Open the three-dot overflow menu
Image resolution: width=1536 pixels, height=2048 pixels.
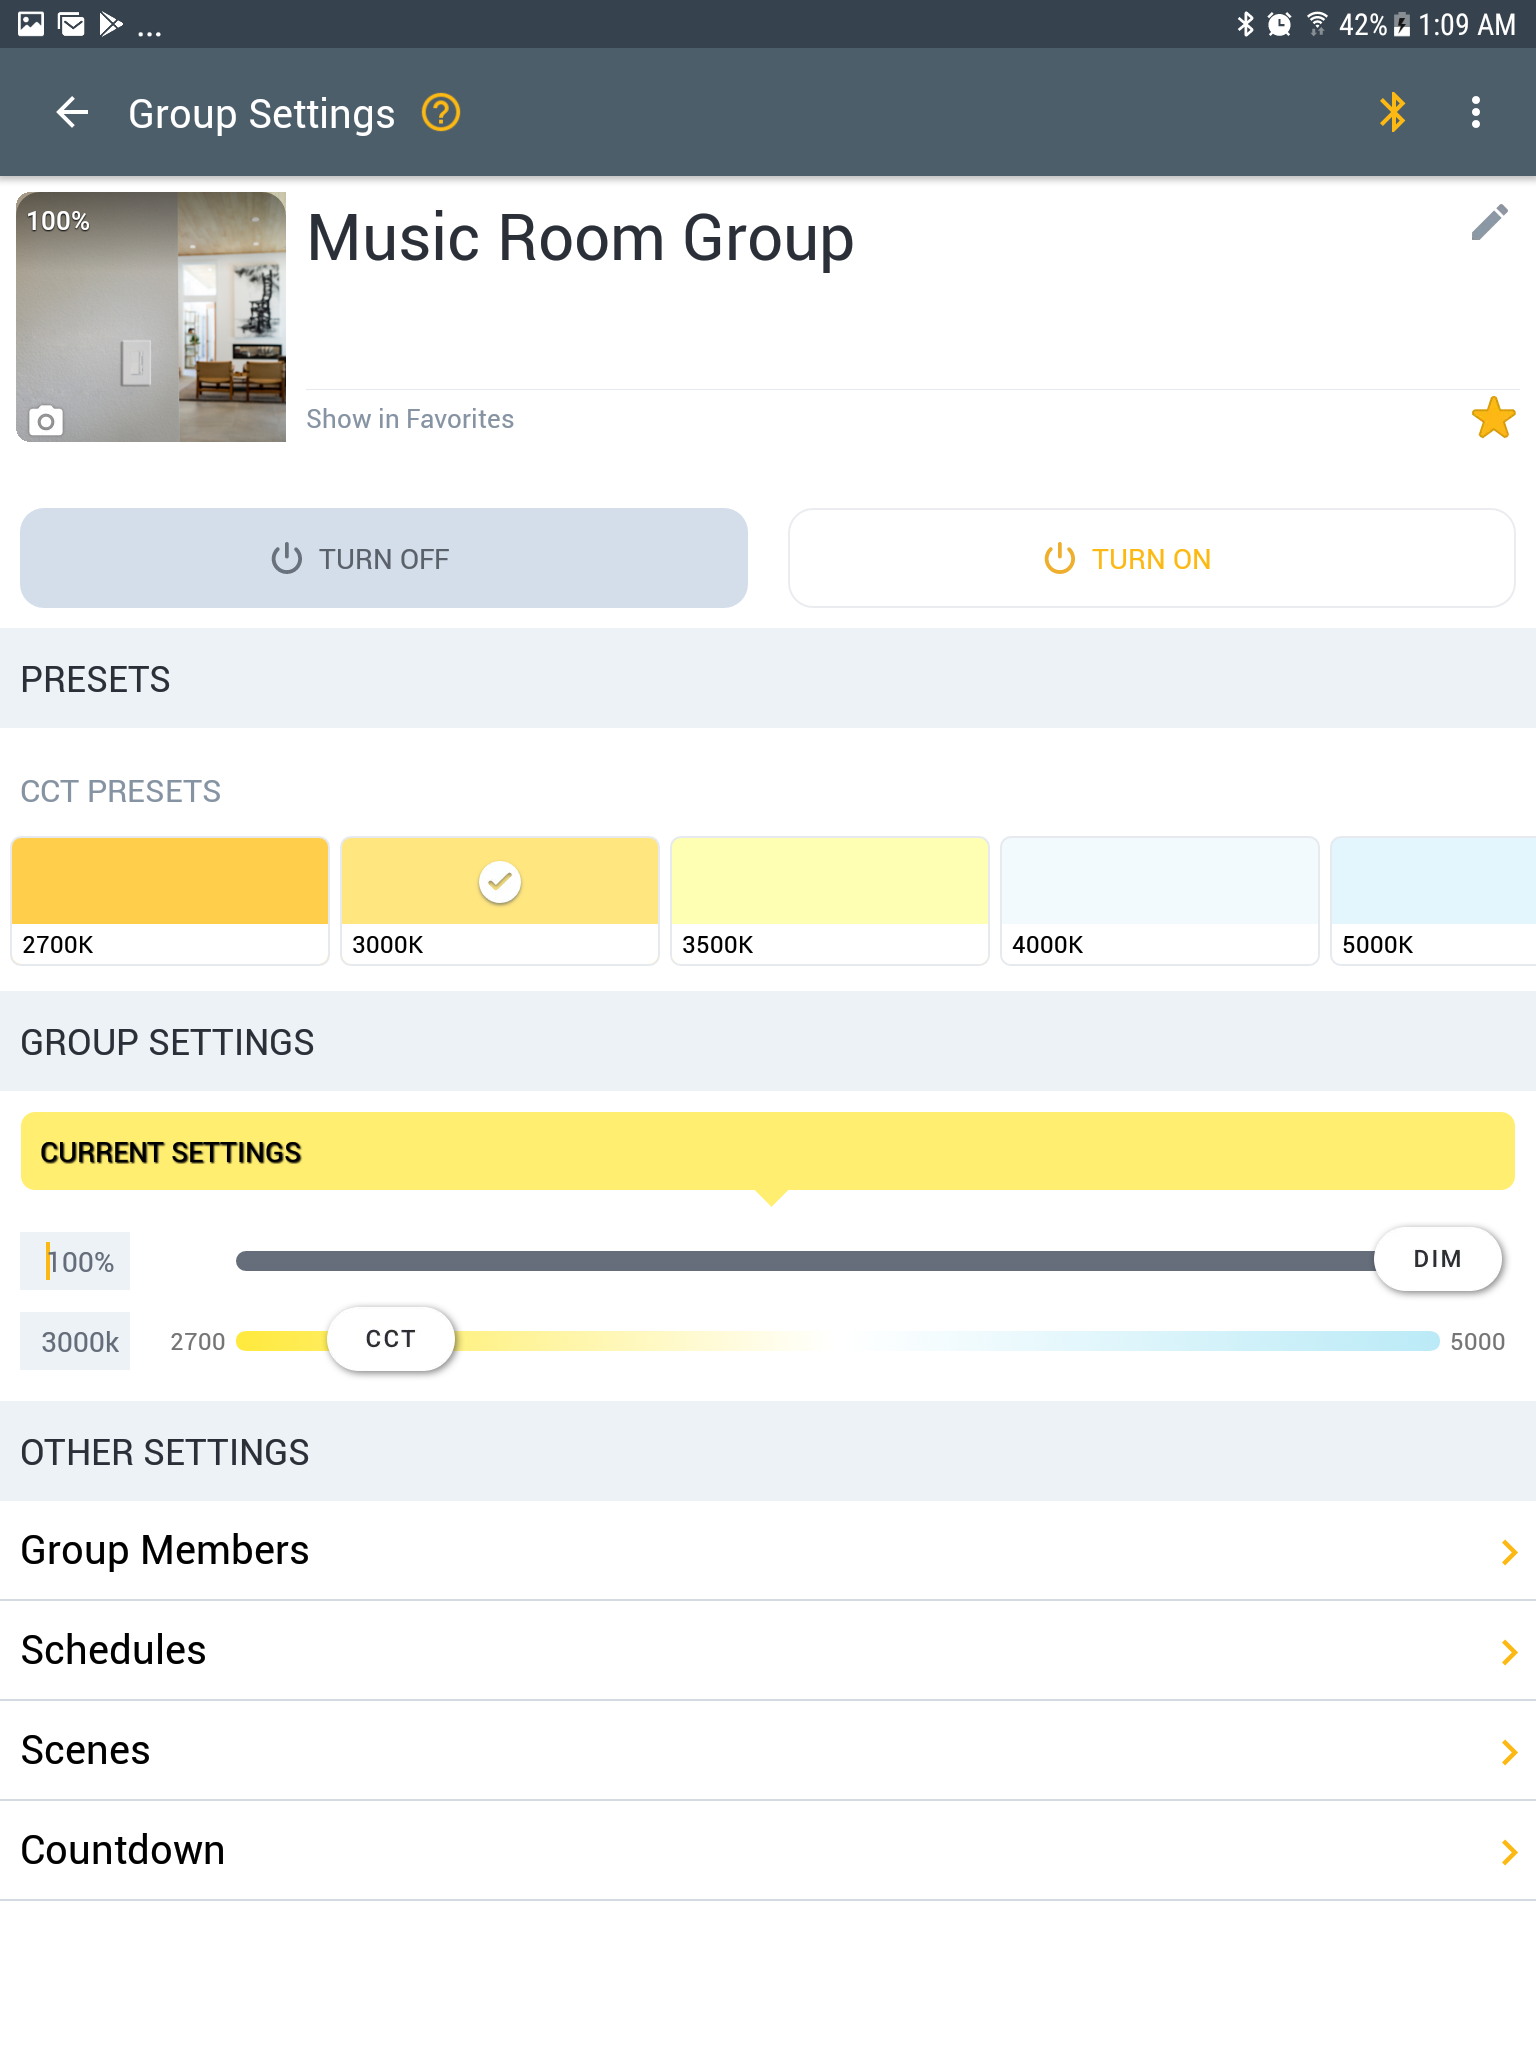point(1475,112)
